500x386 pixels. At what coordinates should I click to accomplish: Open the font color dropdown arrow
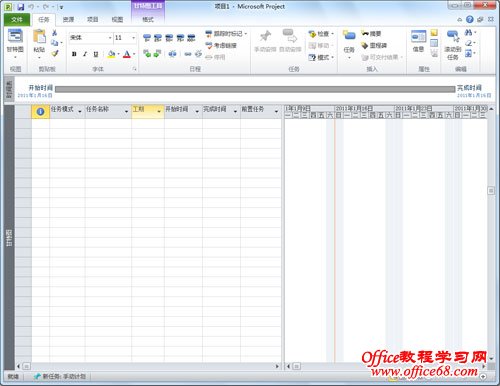[134, 54]
